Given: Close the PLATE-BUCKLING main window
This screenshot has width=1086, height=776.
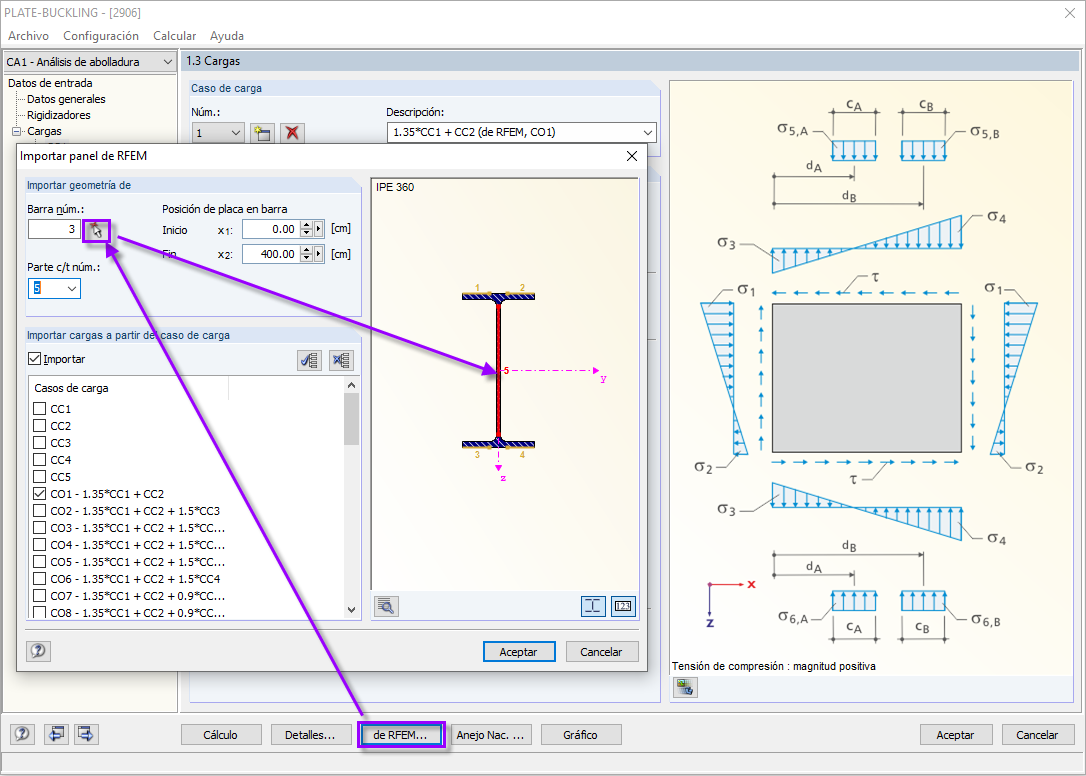Looking at the screenshot, I should coord(1069,13).
